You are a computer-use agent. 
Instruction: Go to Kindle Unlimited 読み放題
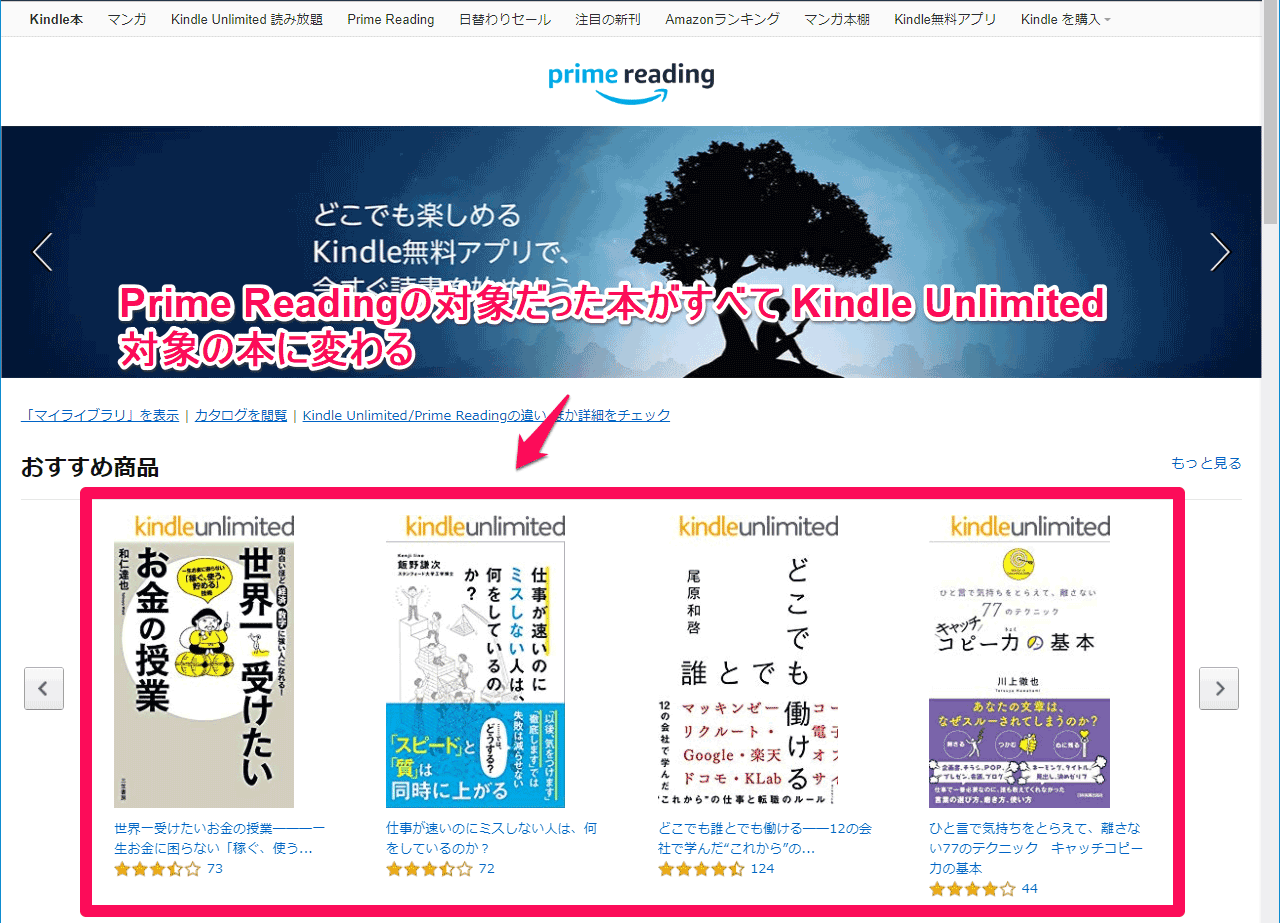click(x=247, y=19)
